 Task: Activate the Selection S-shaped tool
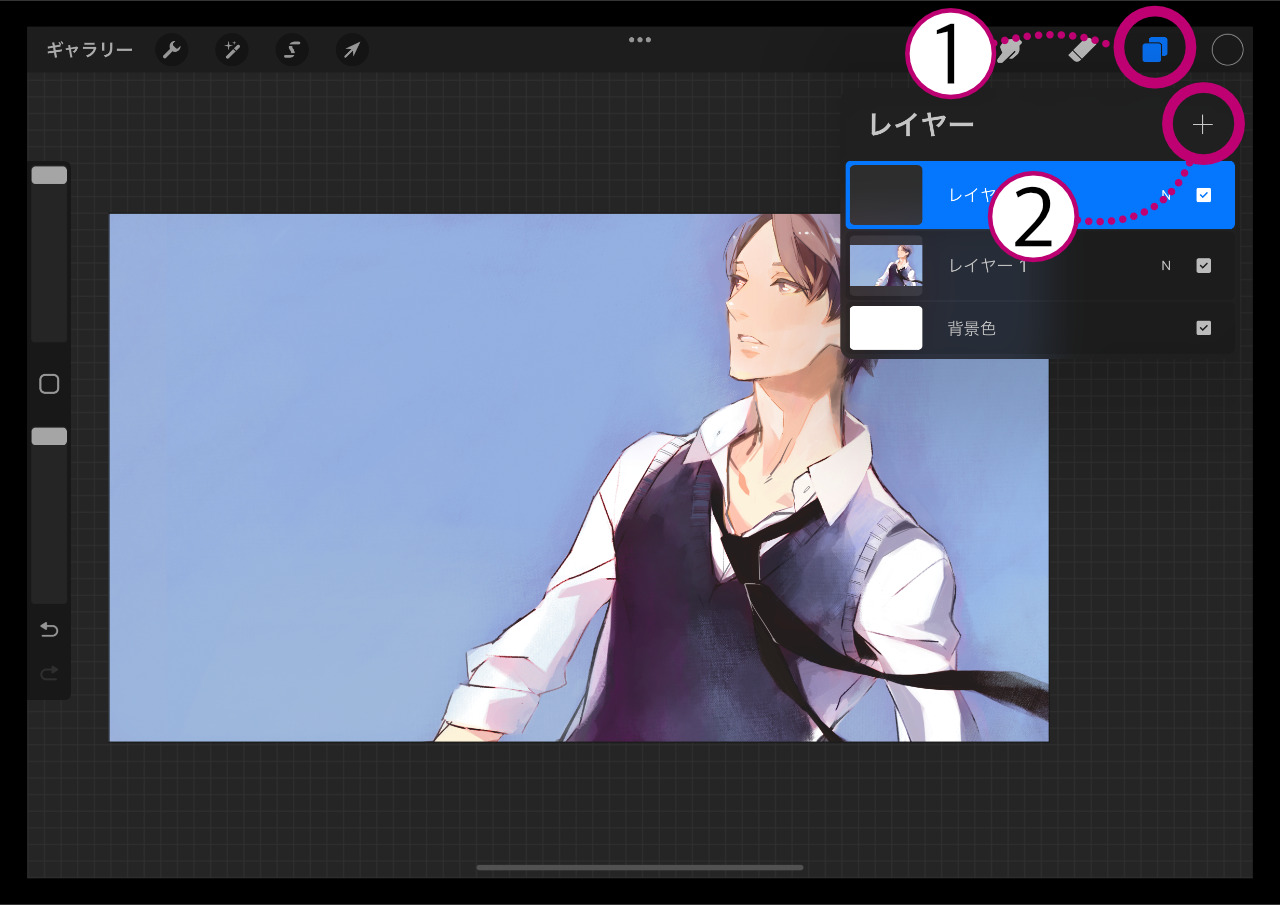292,50
